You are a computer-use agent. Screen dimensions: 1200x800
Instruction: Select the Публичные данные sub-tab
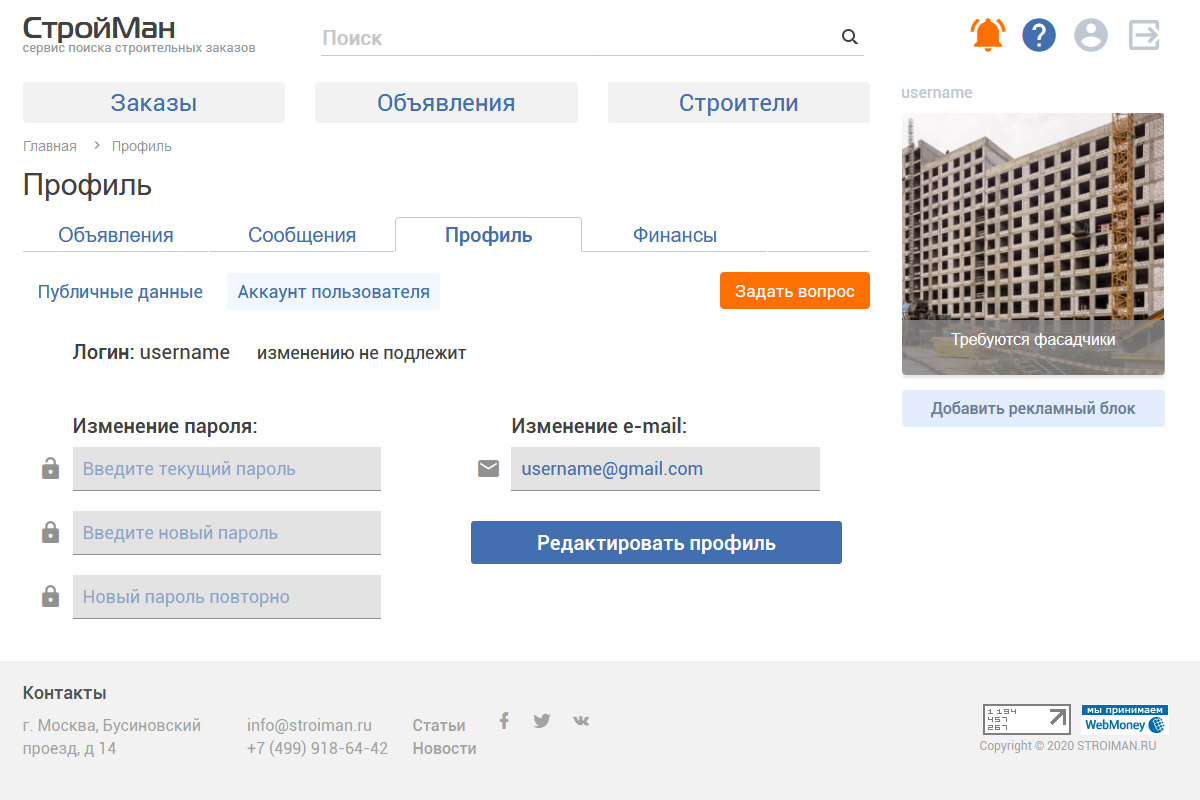tap(120, 292)
